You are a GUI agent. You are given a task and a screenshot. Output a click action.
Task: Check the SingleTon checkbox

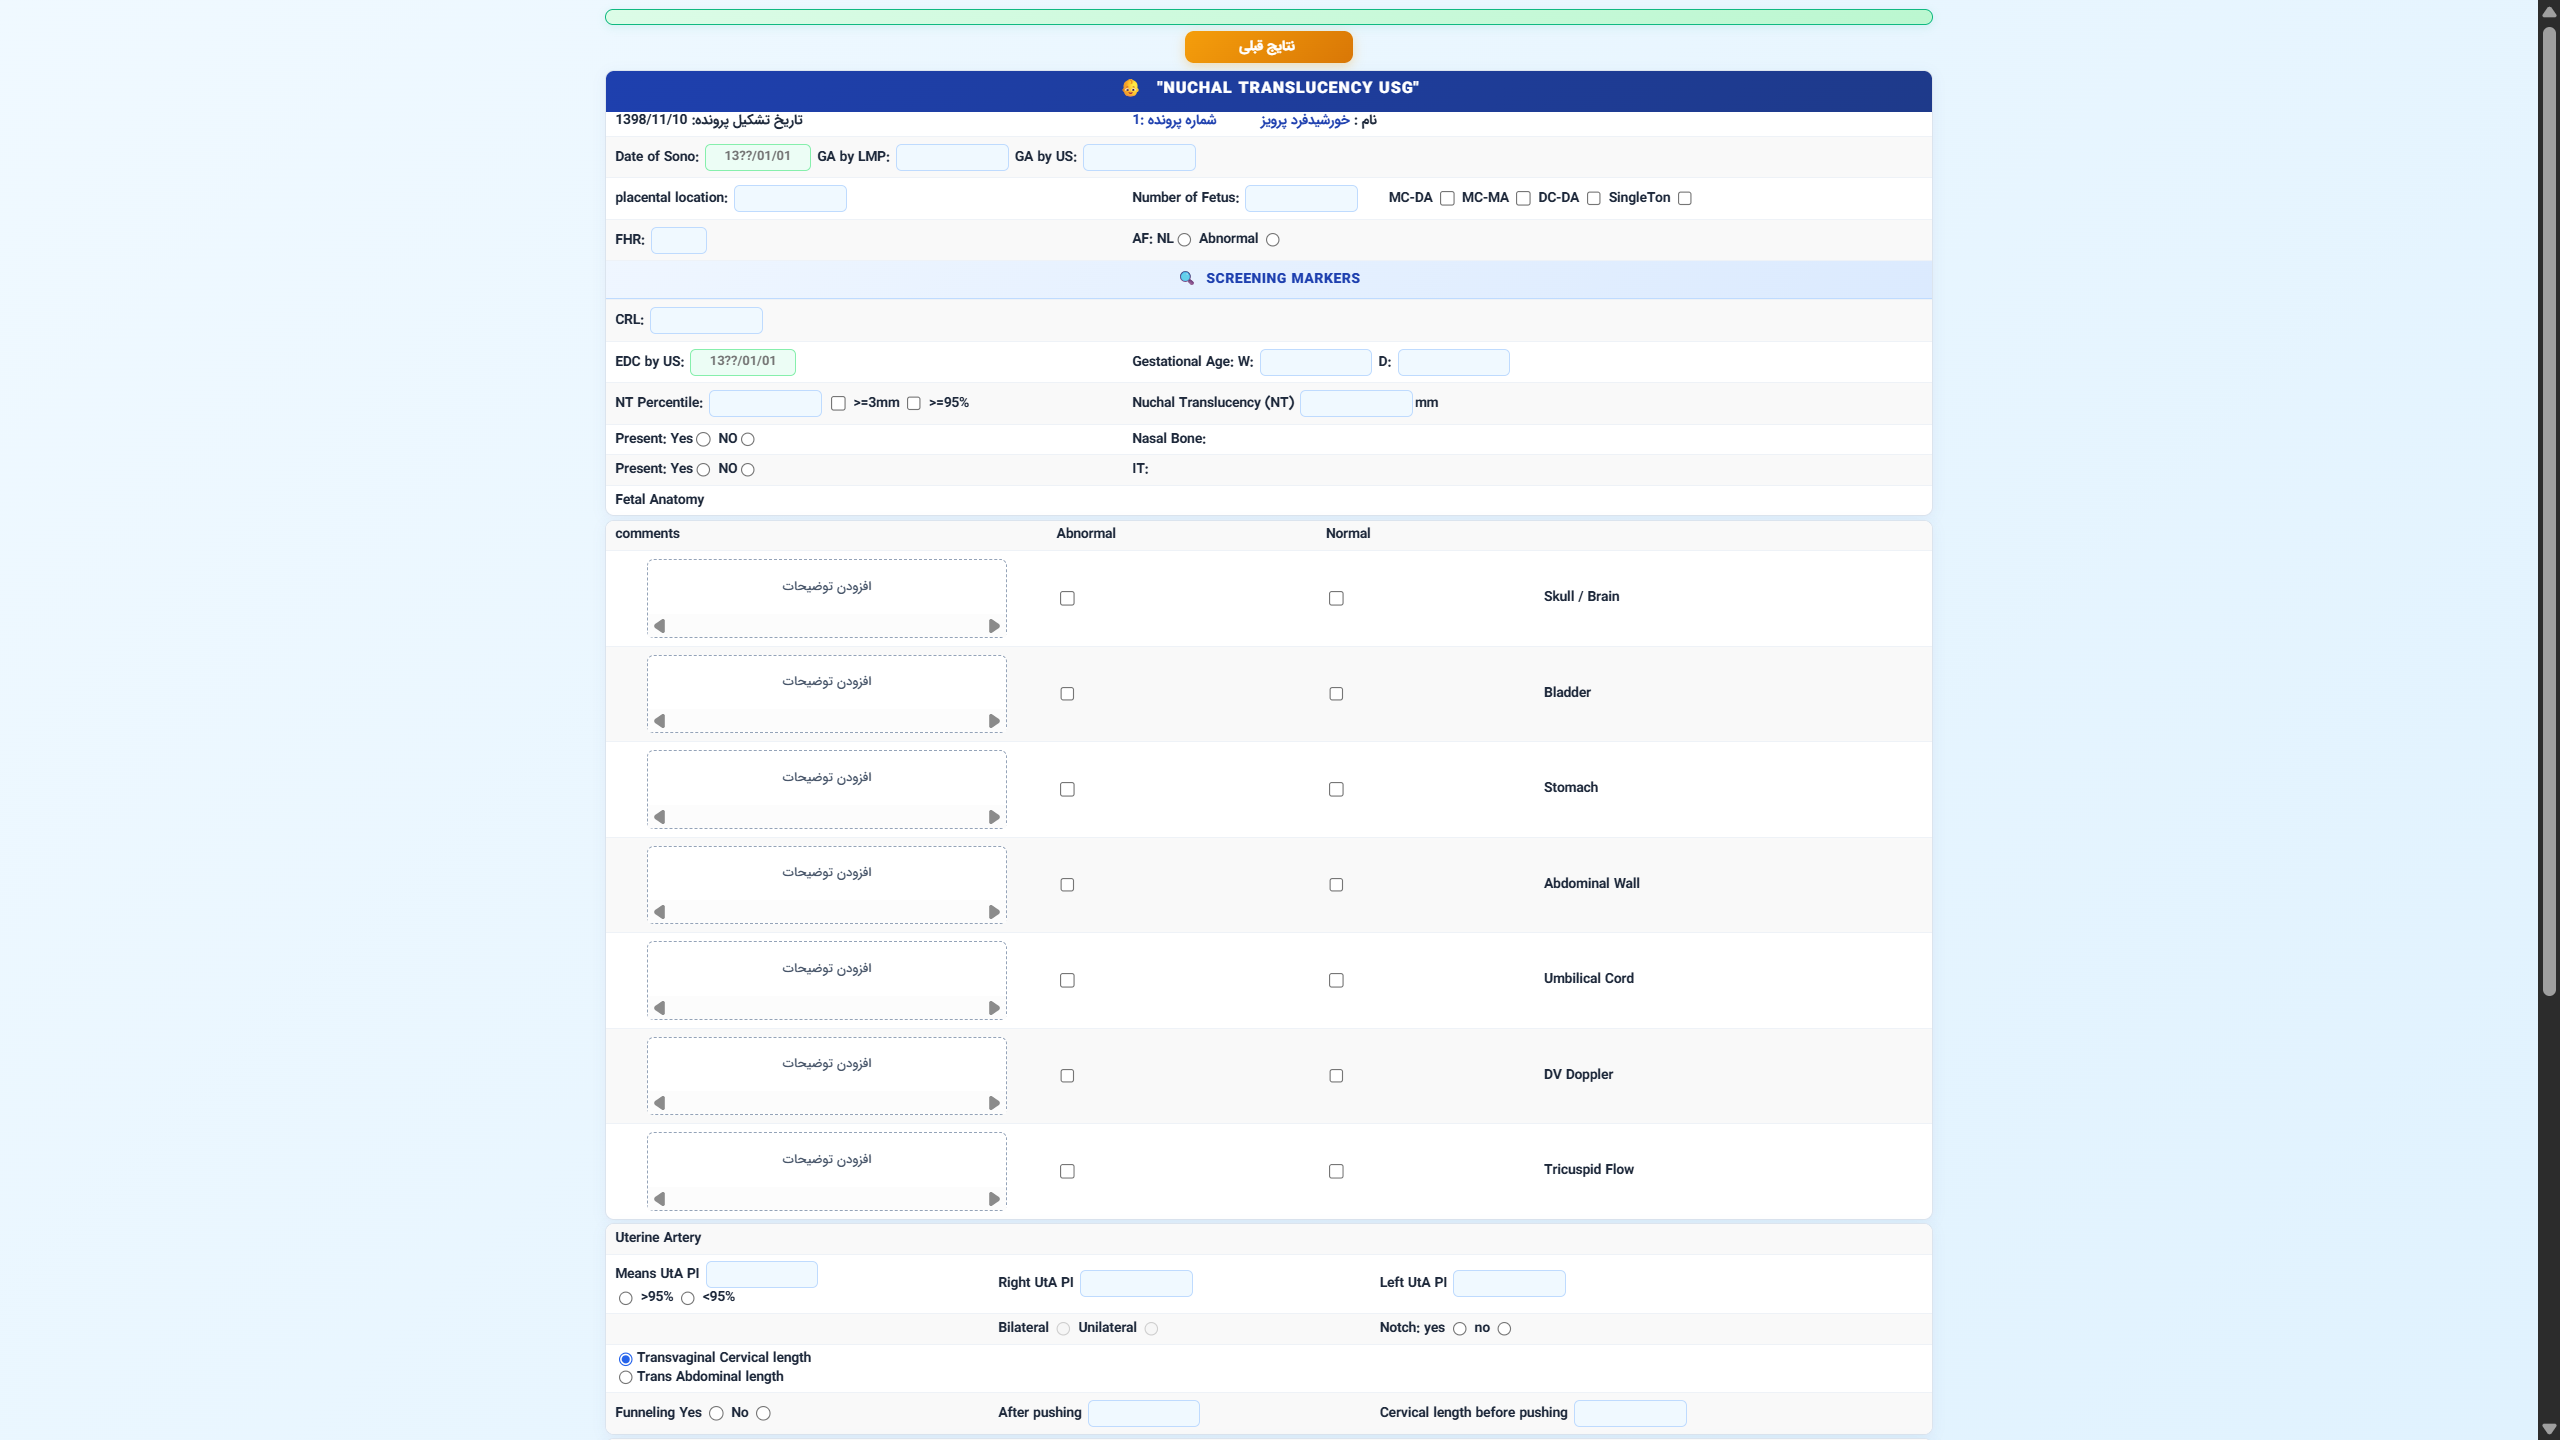pyautogui.click(x=1685, y=199)
